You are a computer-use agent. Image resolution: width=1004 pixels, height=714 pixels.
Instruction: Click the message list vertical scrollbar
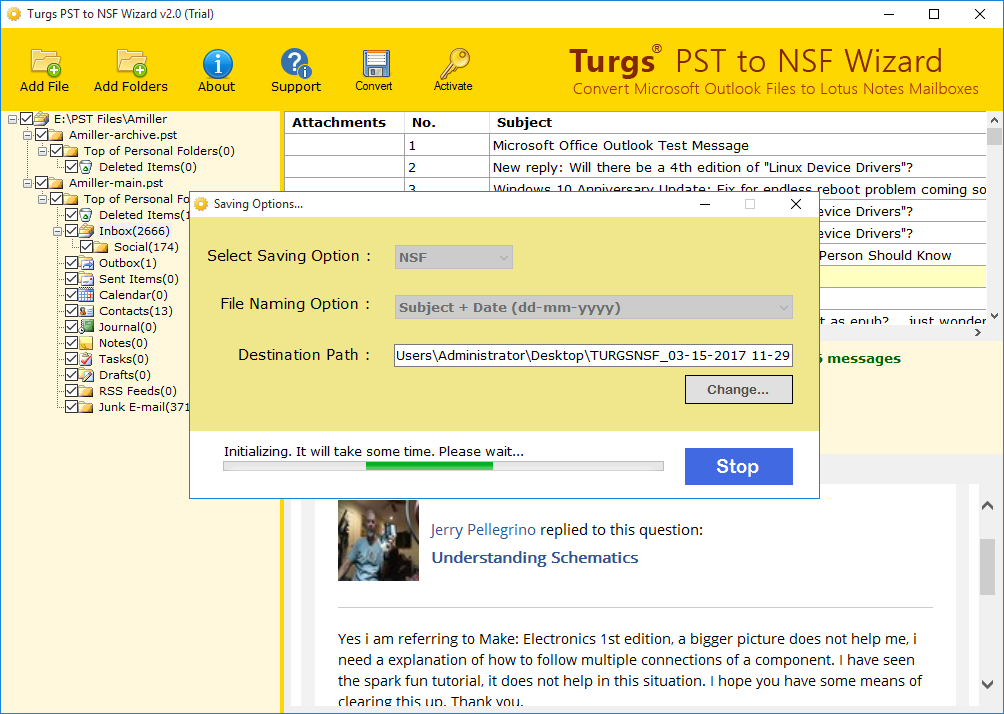click(x=994, y=218)
